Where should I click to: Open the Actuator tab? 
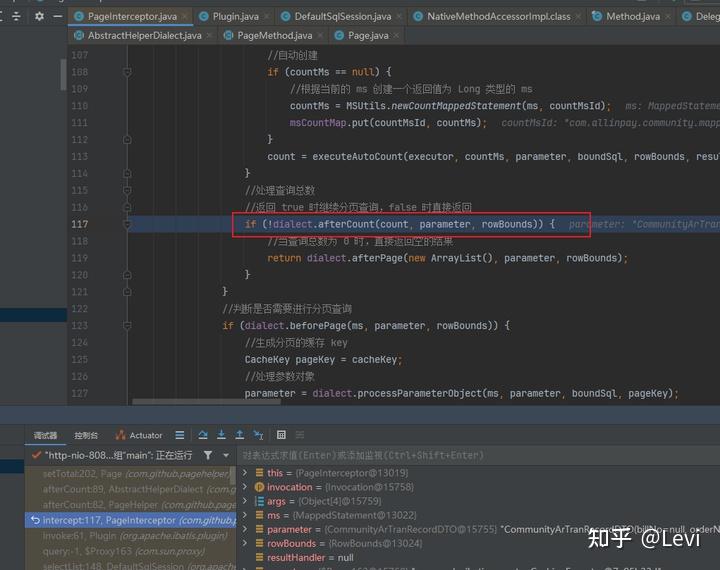point(139,435)
